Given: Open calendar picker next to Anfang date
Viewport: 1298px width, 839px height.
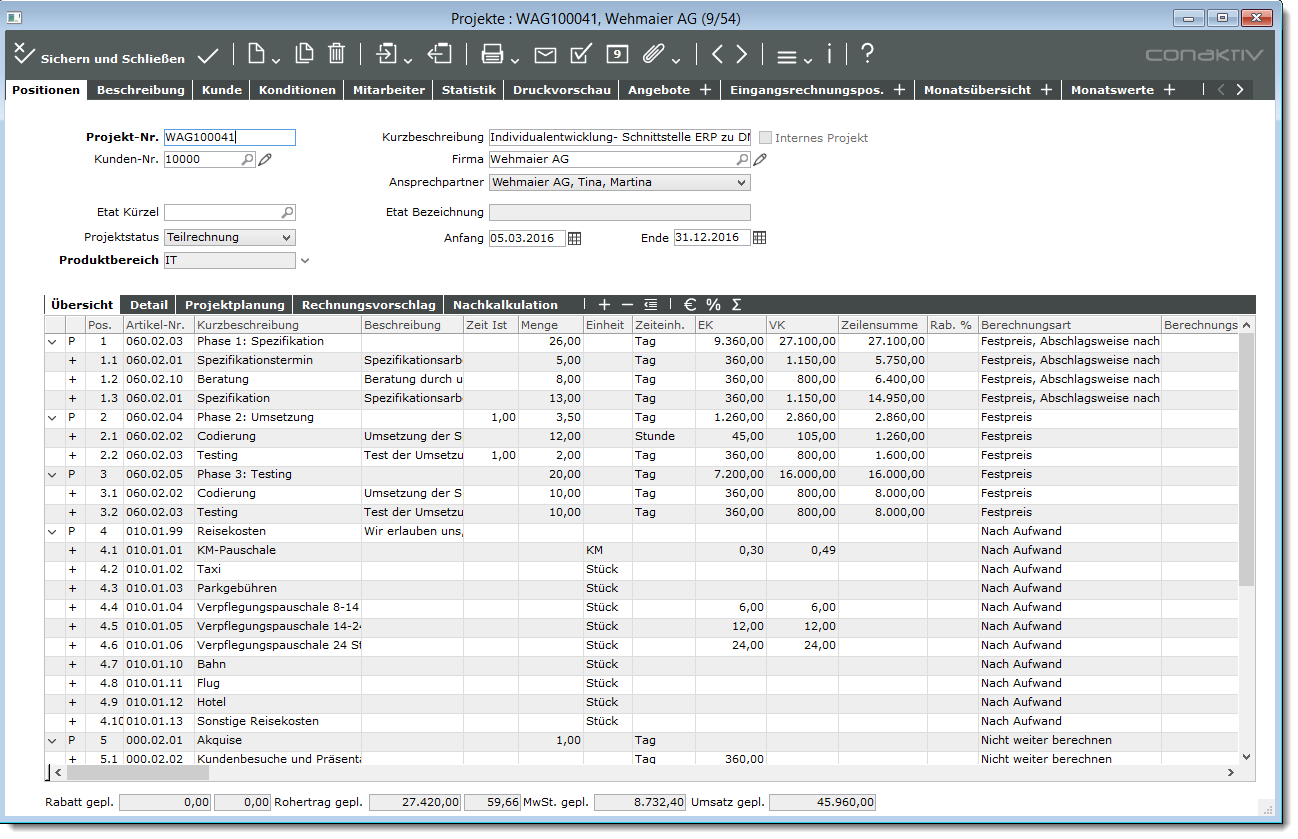Looking at the screenshot, I should [x=574, y=238].
